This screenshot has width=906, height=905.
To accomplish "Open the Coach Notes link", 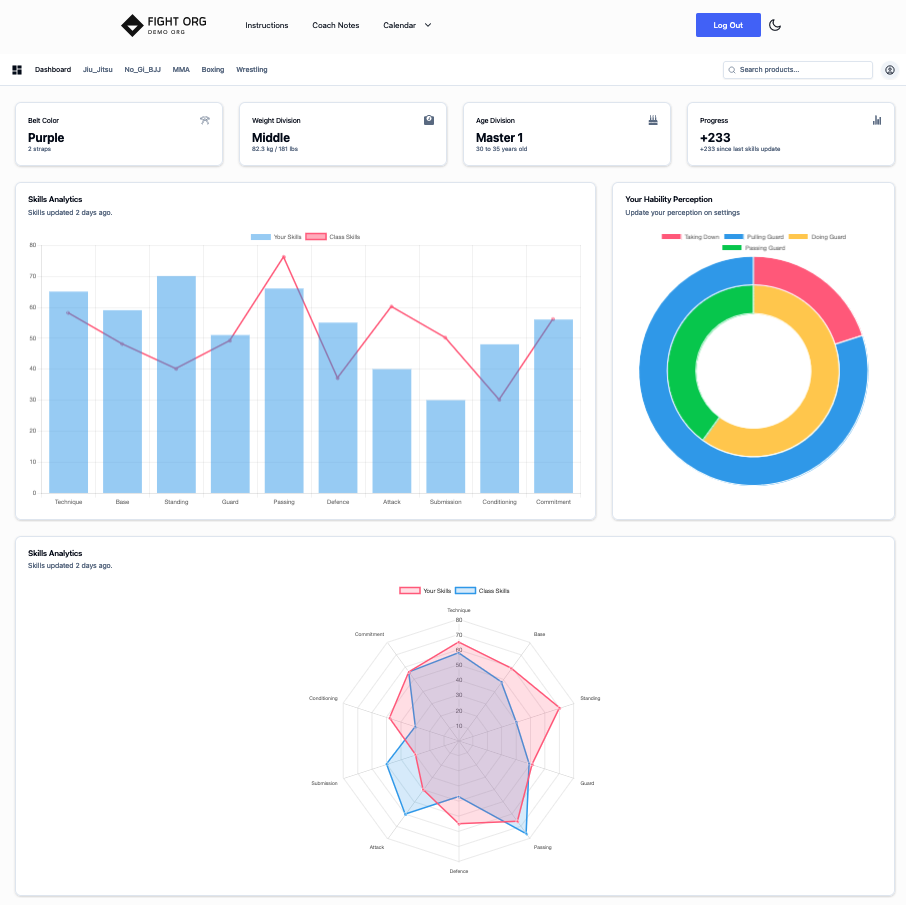I will coord(335,25).
